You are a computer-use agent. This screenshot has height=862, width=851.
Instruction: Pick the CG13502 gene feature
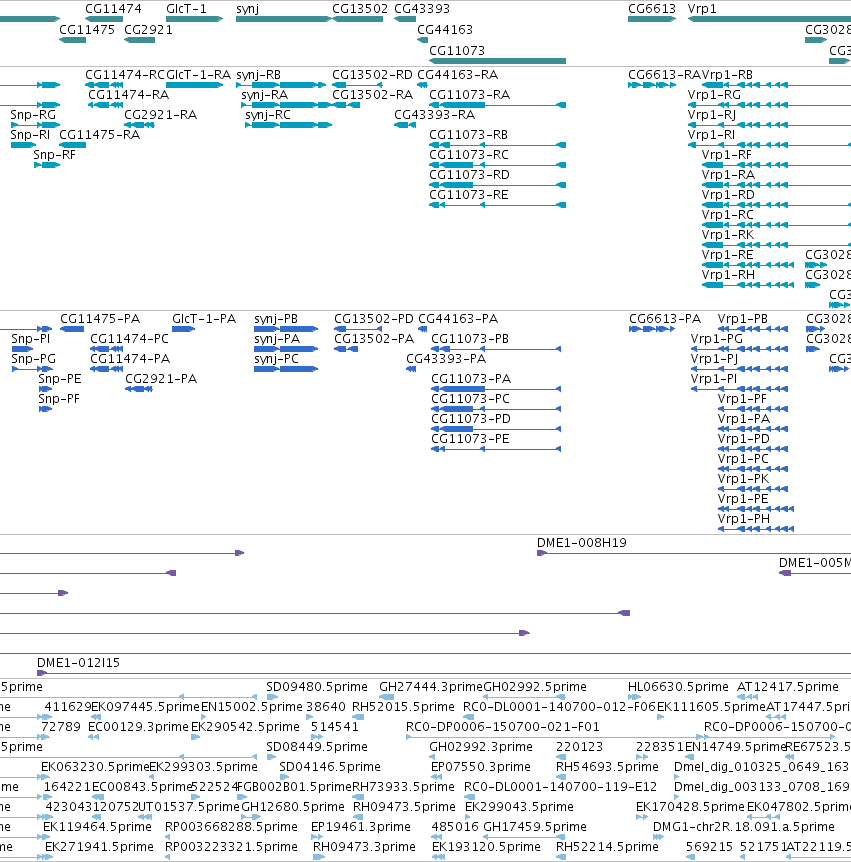coord(357,19)
